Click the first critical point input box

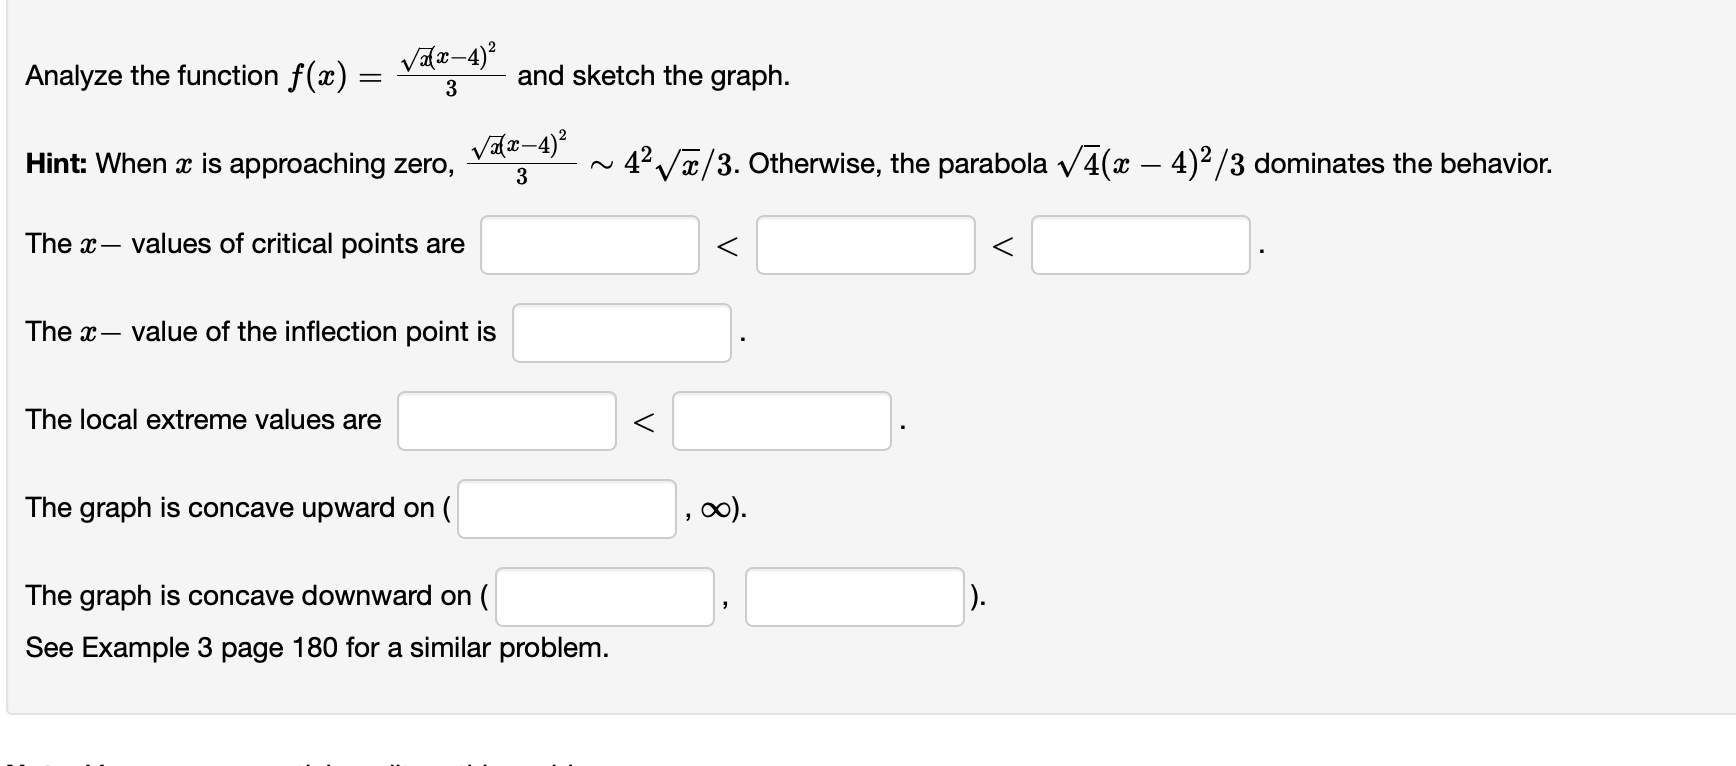pos(589,244)
